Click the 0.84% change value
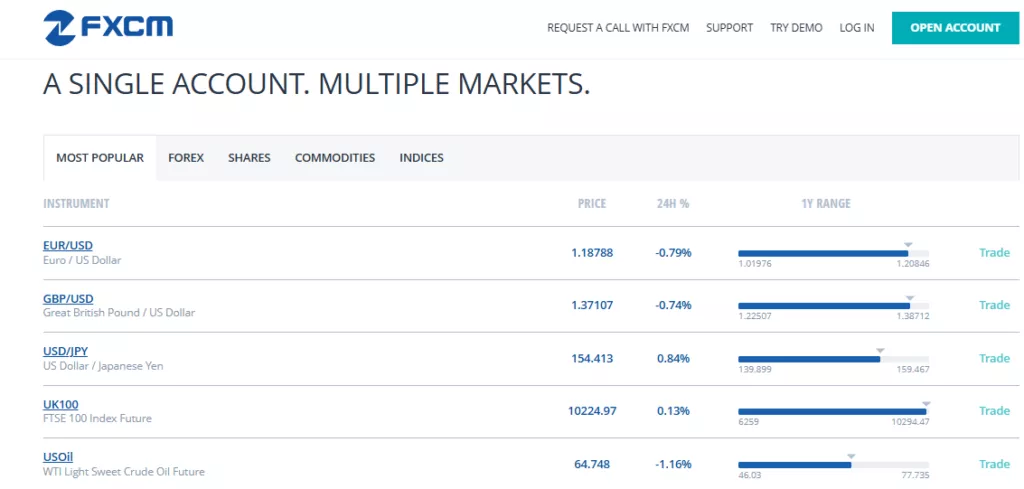This screenshot has width=1024, height=489. [673, 358]
